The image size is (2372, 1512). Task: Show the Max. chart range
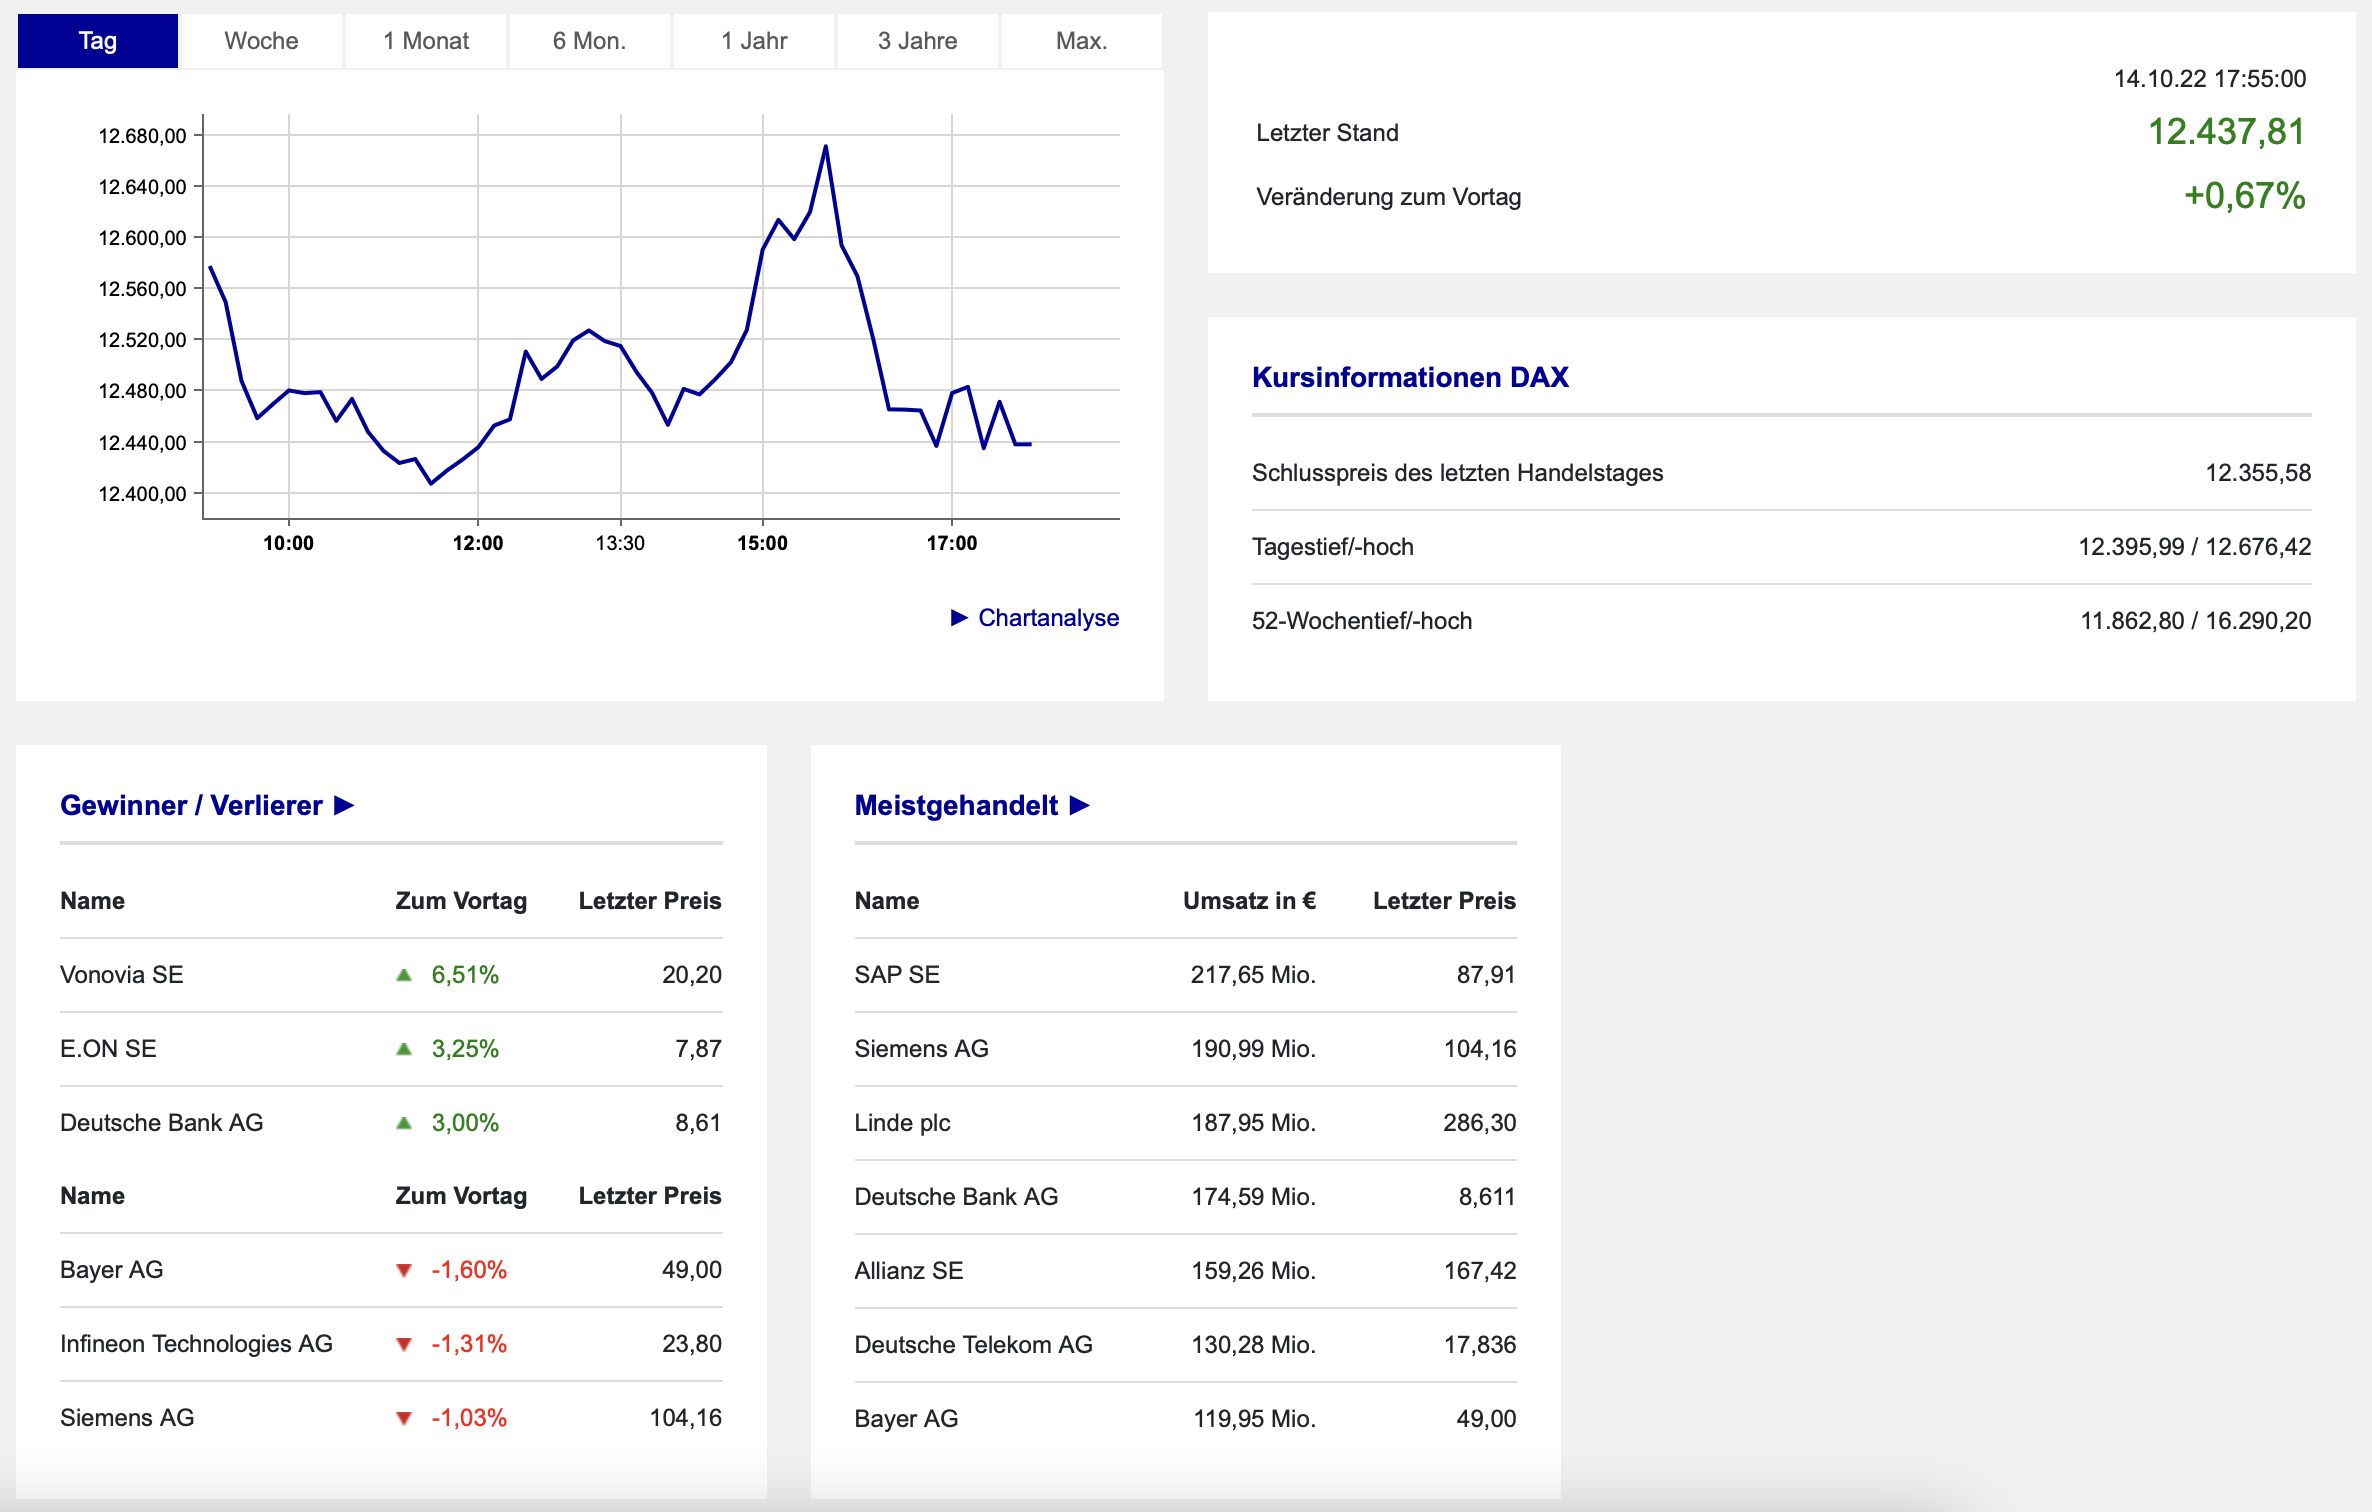click(1081, 41)
